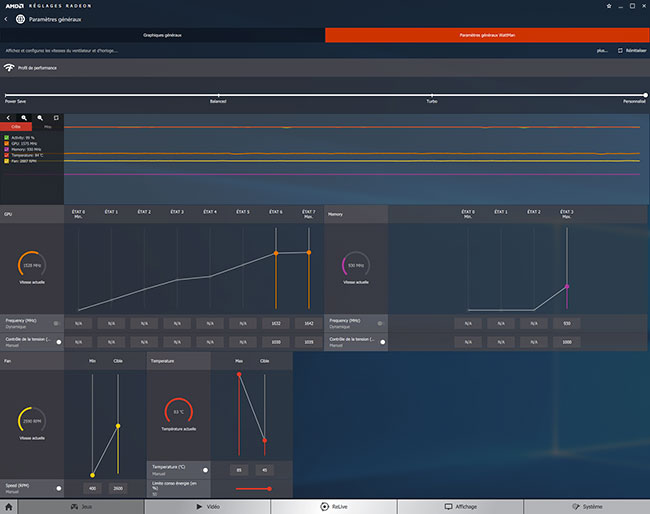Select the Balanced performance profile point
650x514 pixels.
pyautogui.click(x=218, y=96)
